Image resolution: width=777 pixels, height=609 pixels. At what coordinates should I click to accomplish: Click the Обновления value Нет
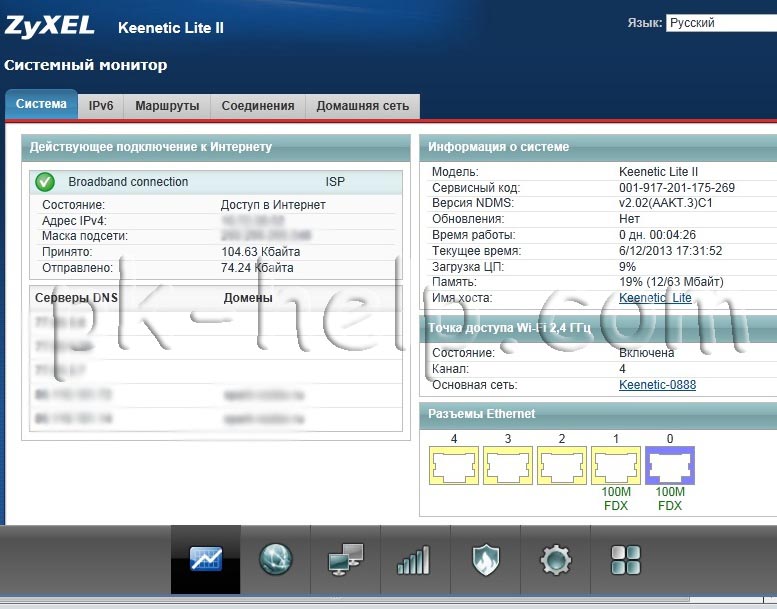629,219
